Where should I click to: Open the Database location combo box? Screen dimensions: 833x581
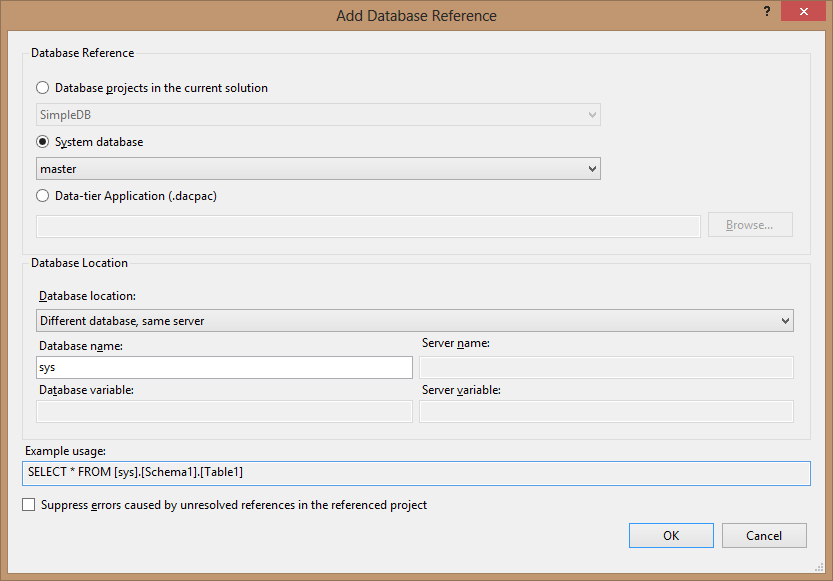pyautogui.click(x=414, y=321)
